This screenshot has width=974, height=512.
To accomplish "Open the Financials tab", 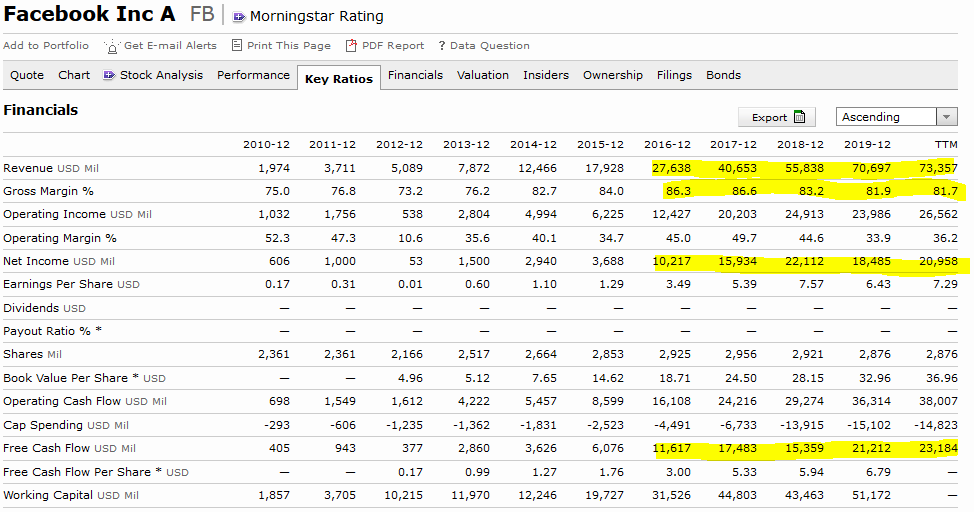I will [x=416, y=75].
